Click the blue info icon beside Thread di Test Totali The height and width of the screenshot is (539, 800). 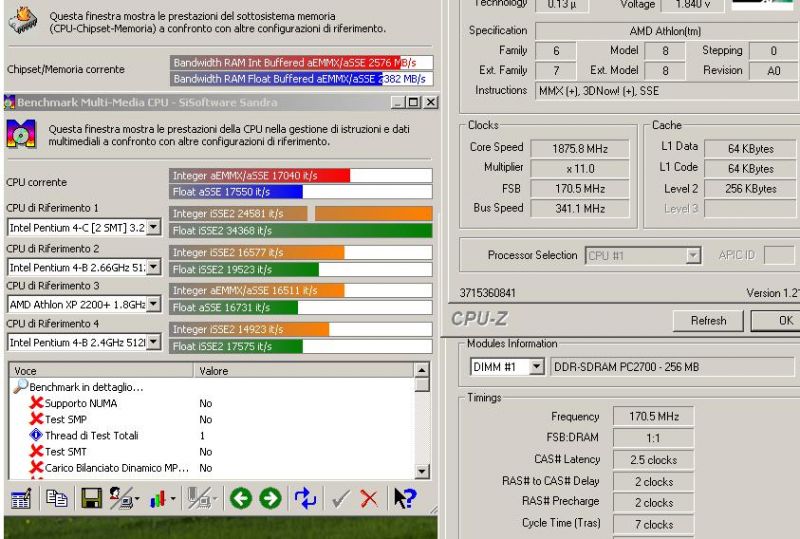36,435
